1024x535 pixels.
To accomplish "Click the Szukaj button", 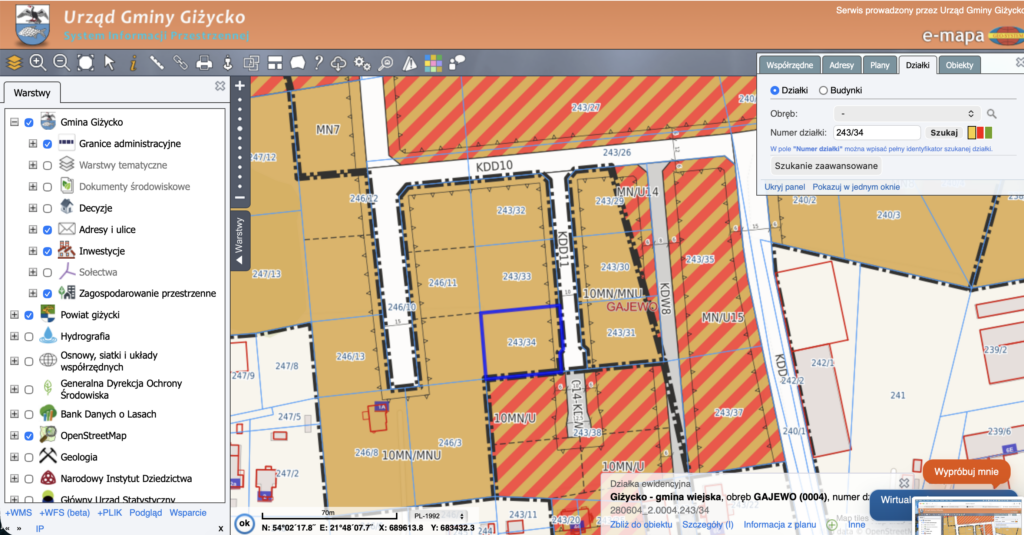I will point(944,133).
